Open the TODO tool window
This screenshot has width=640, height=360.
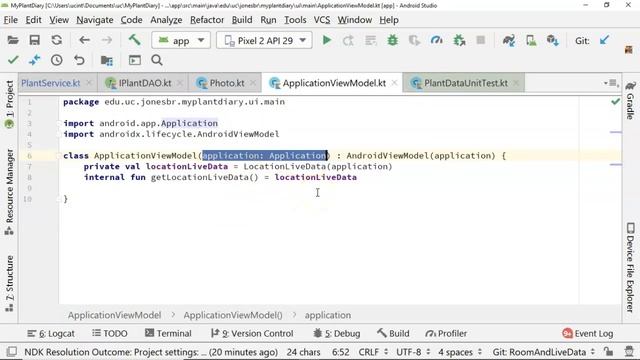tap(110, 333)
